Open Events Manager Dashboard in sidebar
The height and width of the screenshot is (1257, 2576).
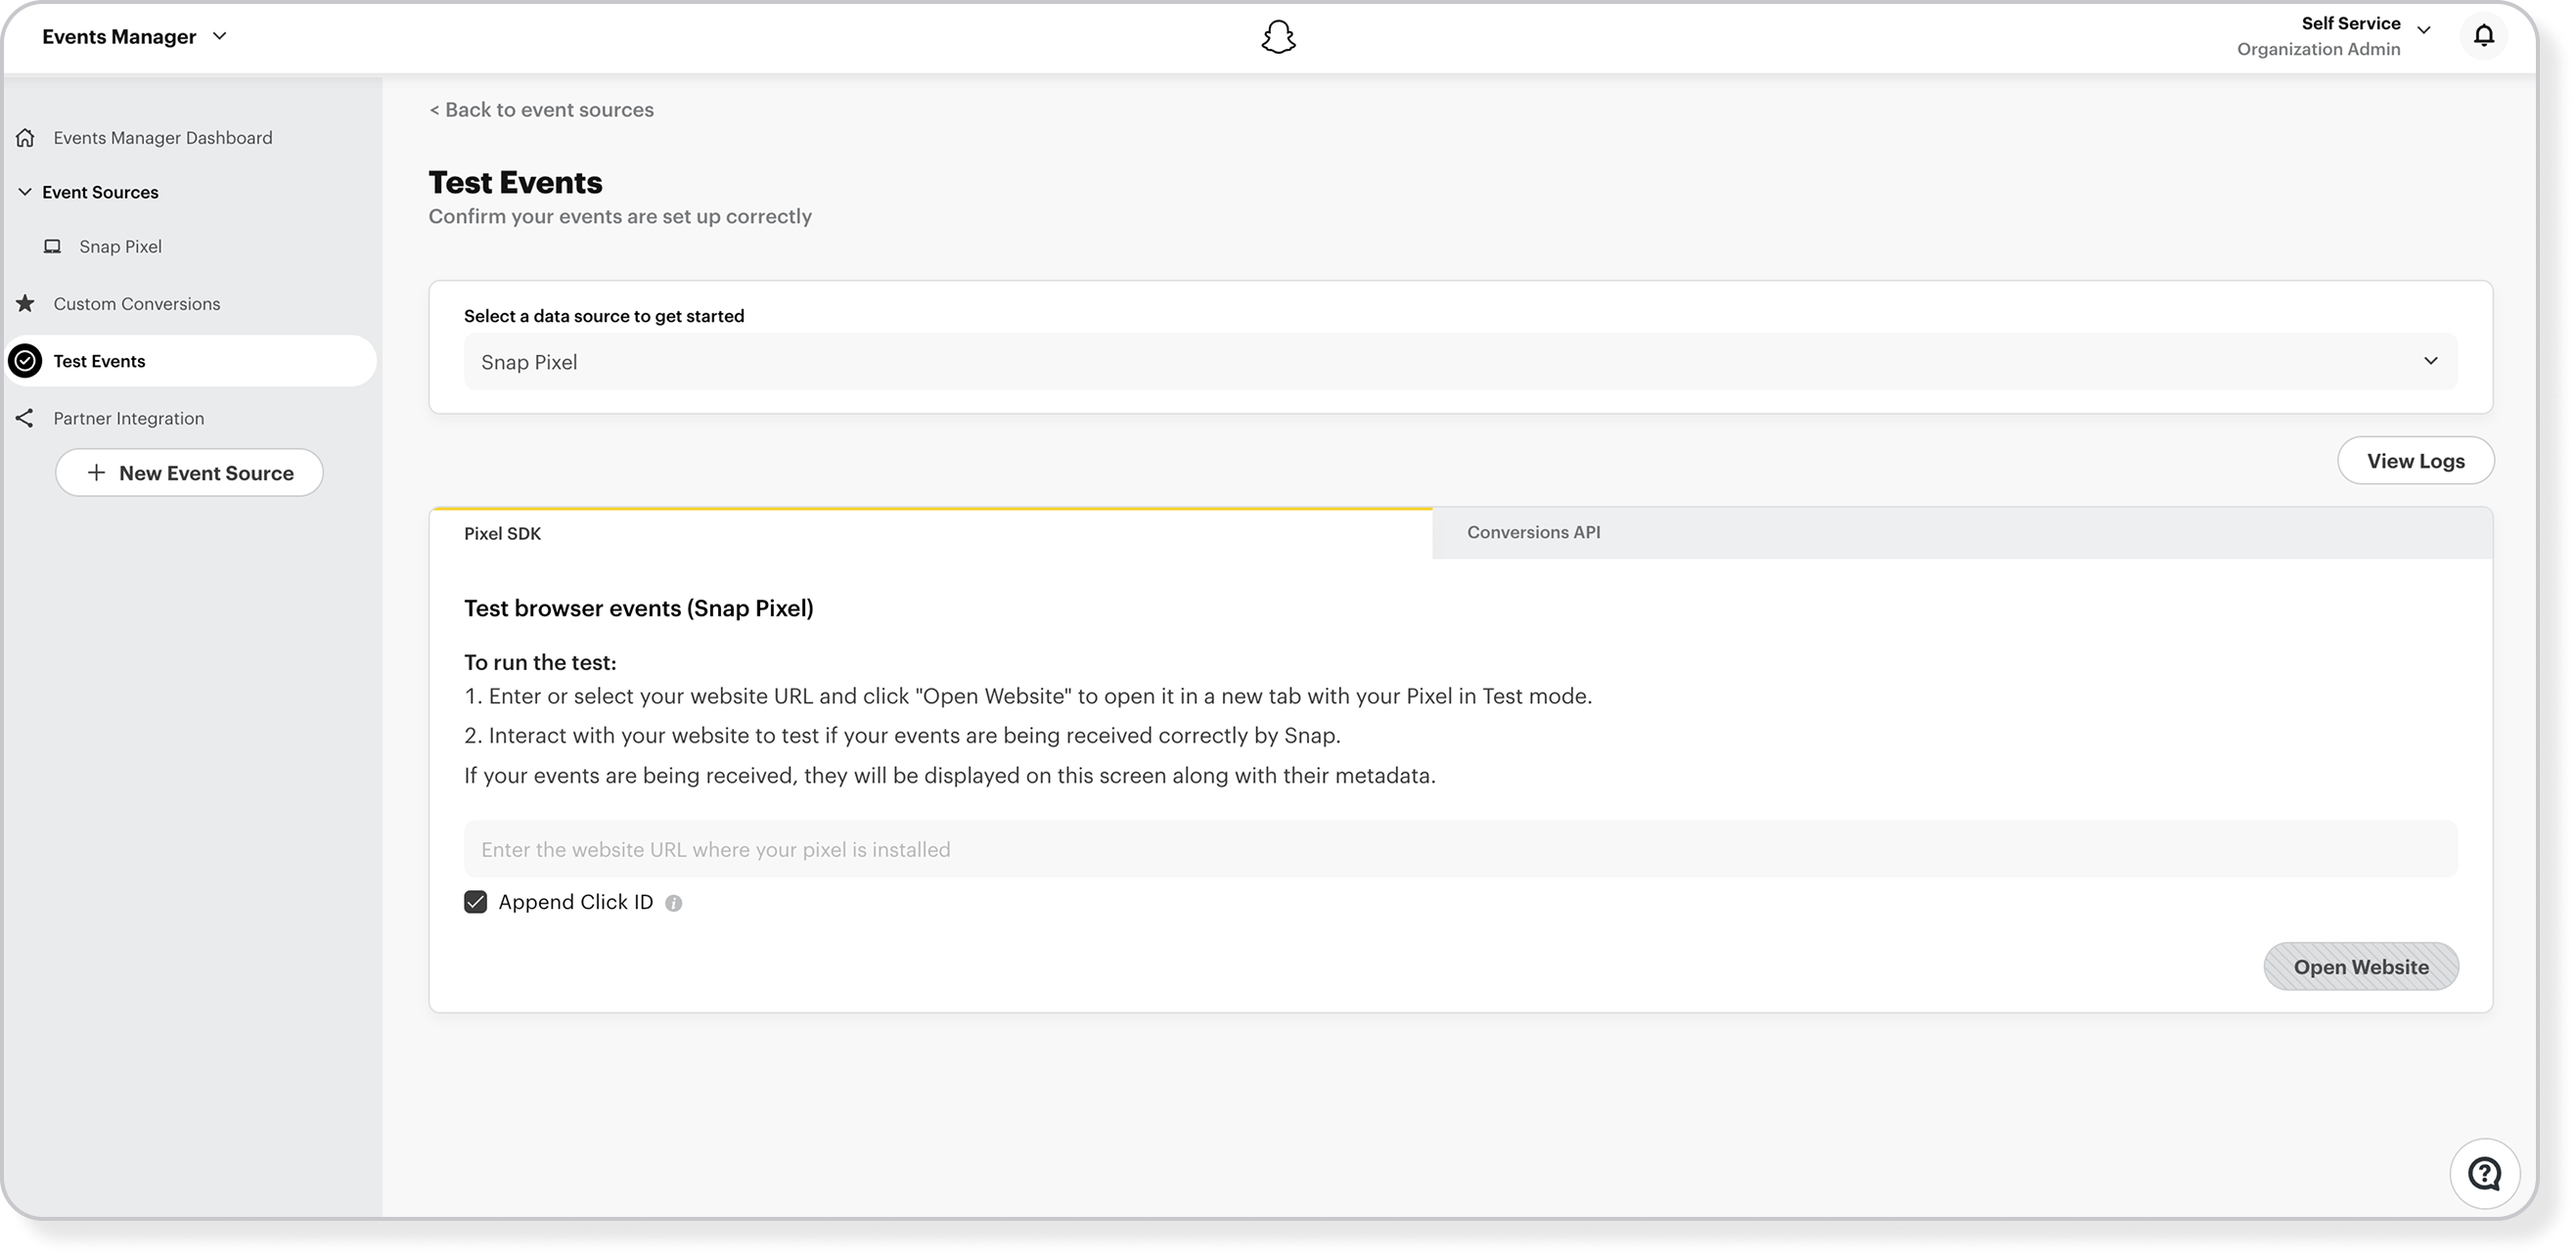click(162, 138)
